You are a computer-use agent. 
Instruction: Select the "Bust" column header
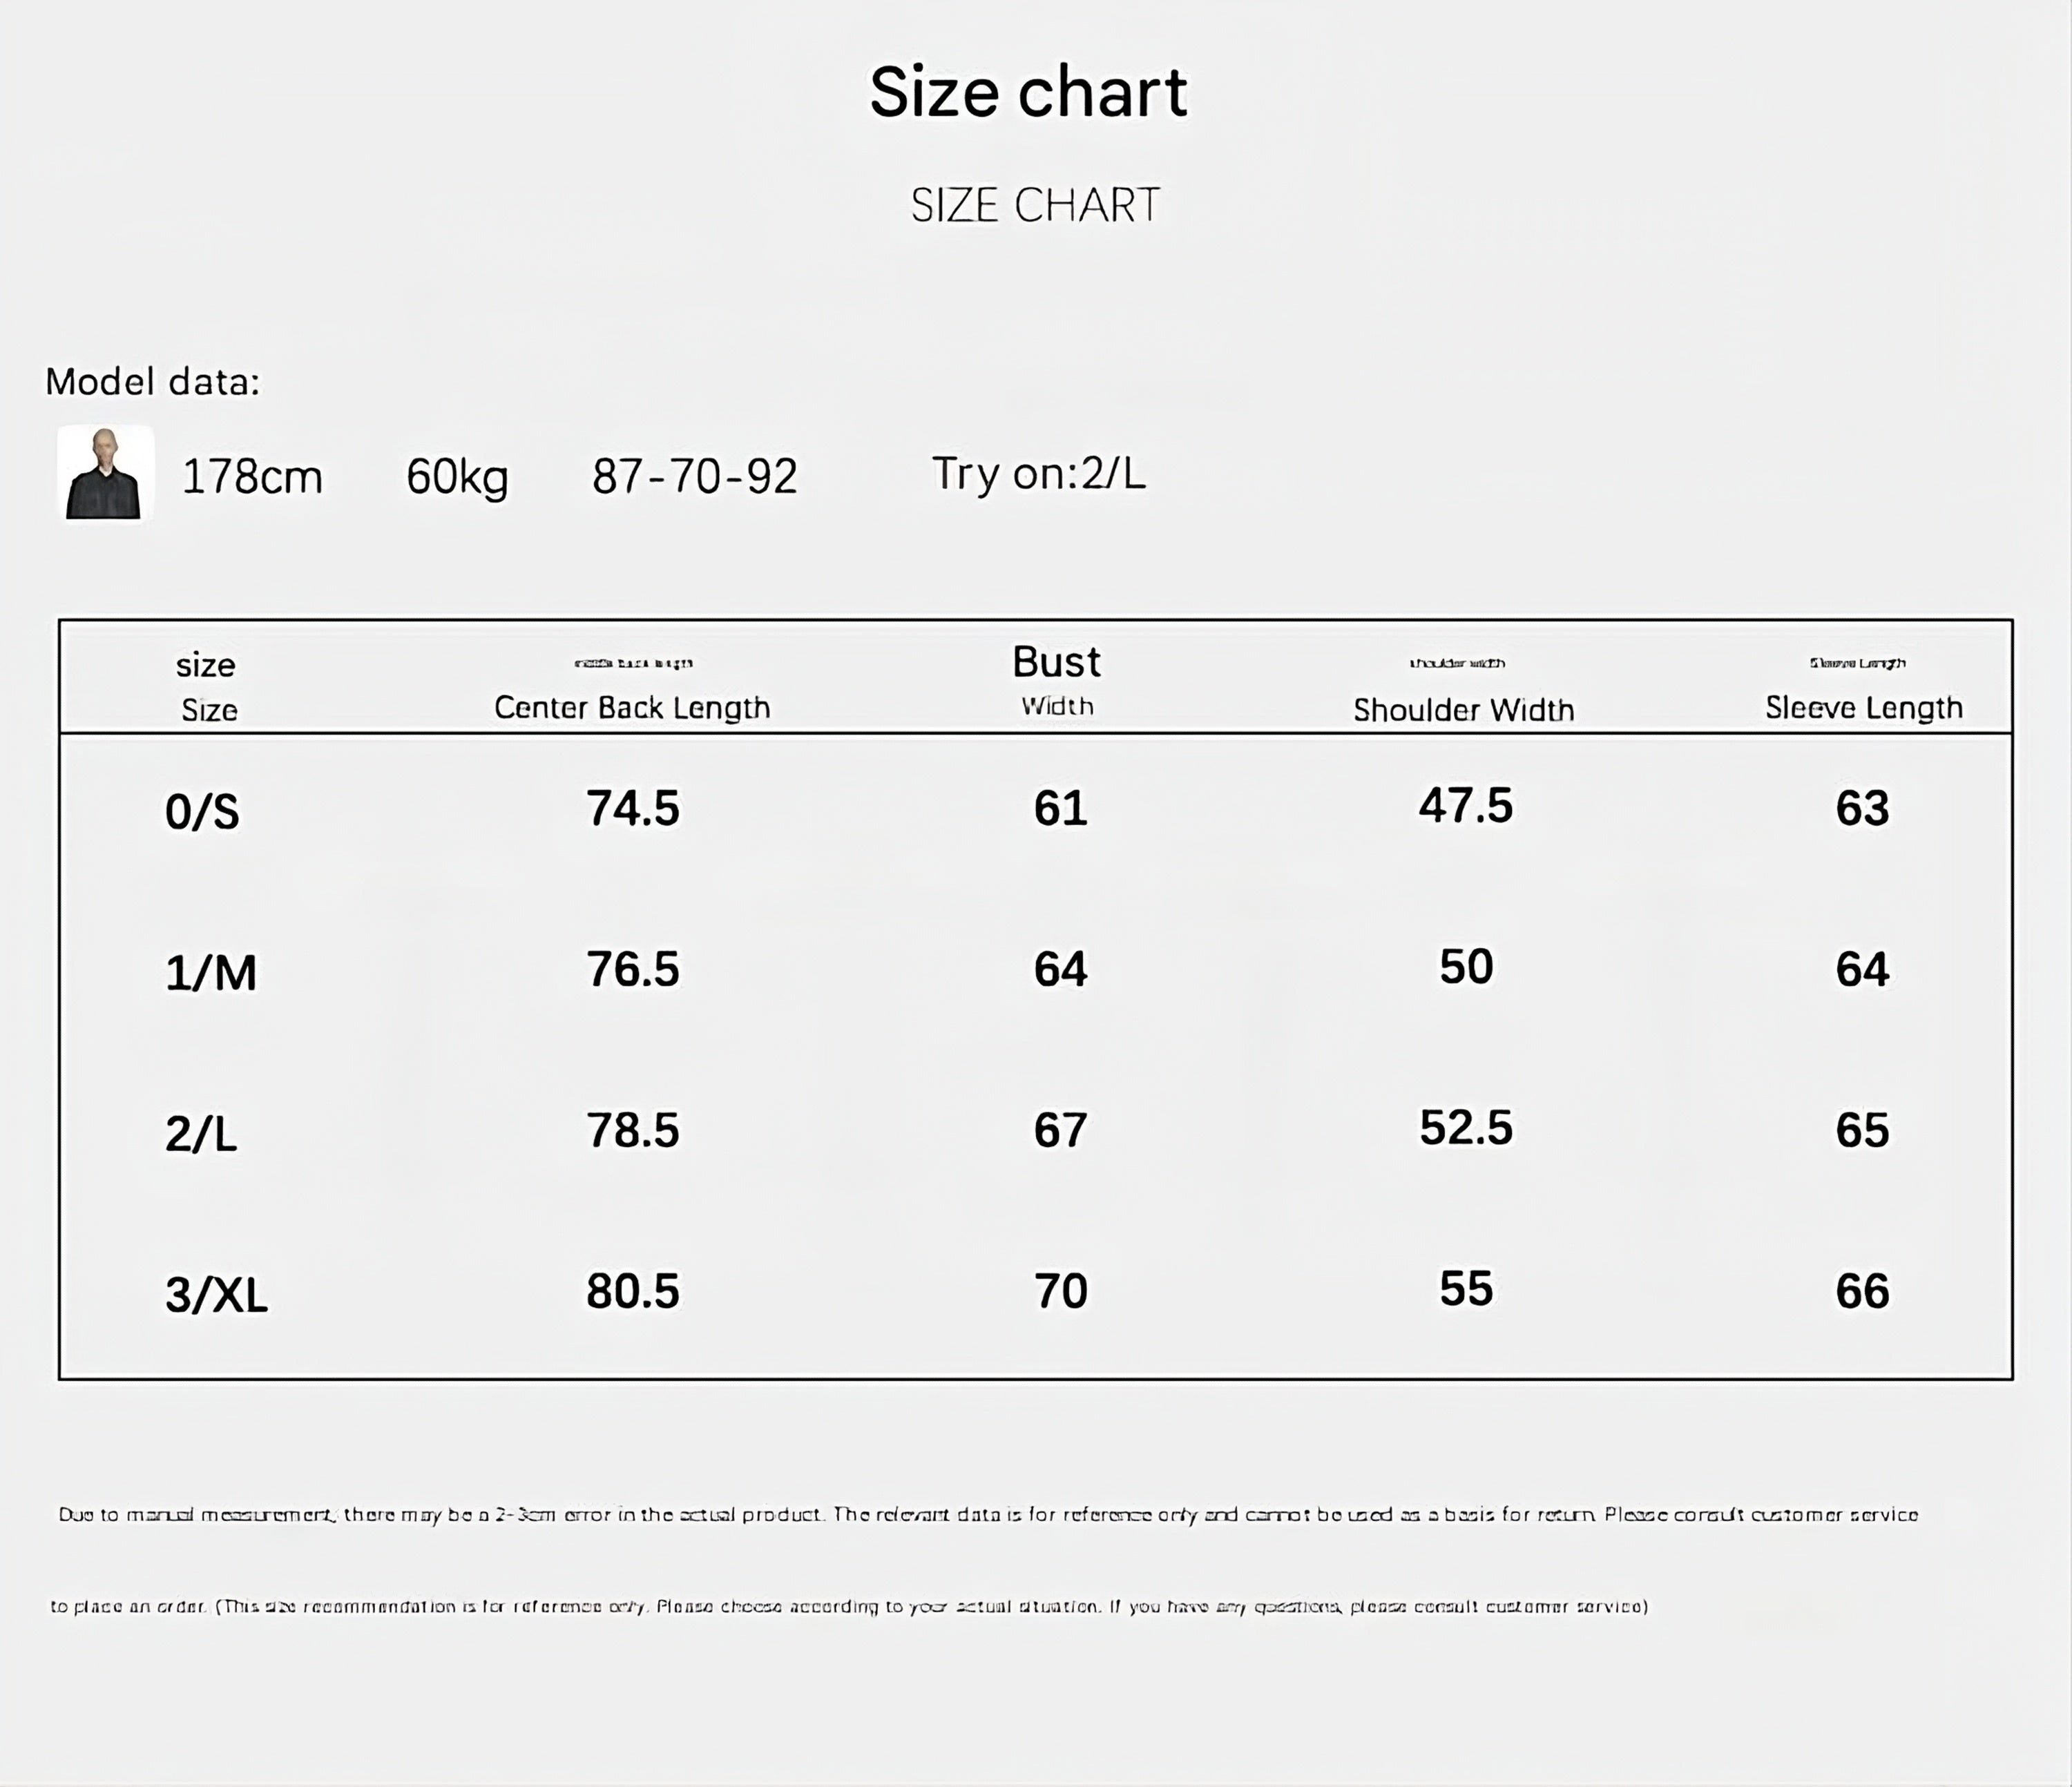pos(1056,662)
